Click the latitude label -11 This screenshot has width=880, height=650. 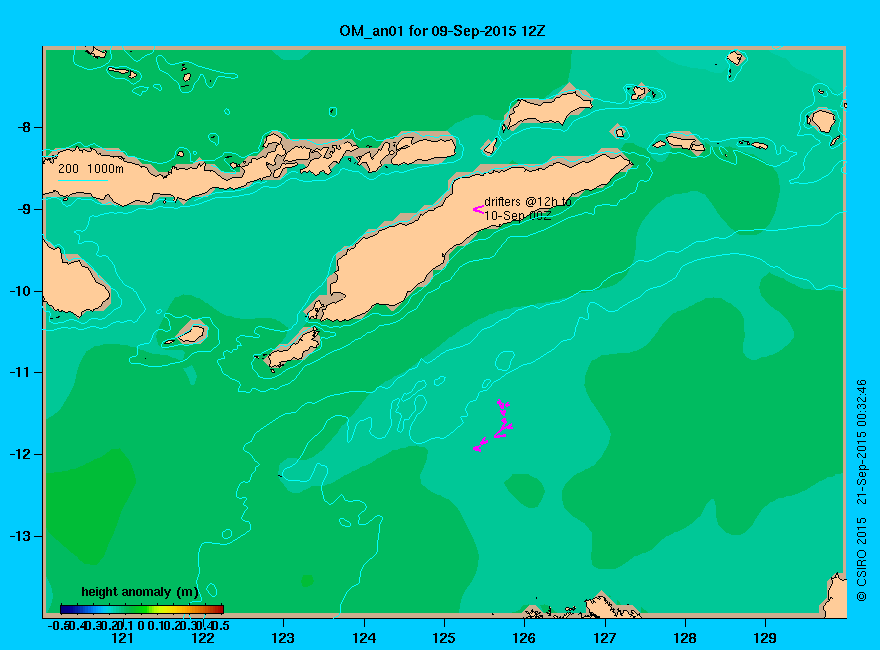click(x=21, y=372)
